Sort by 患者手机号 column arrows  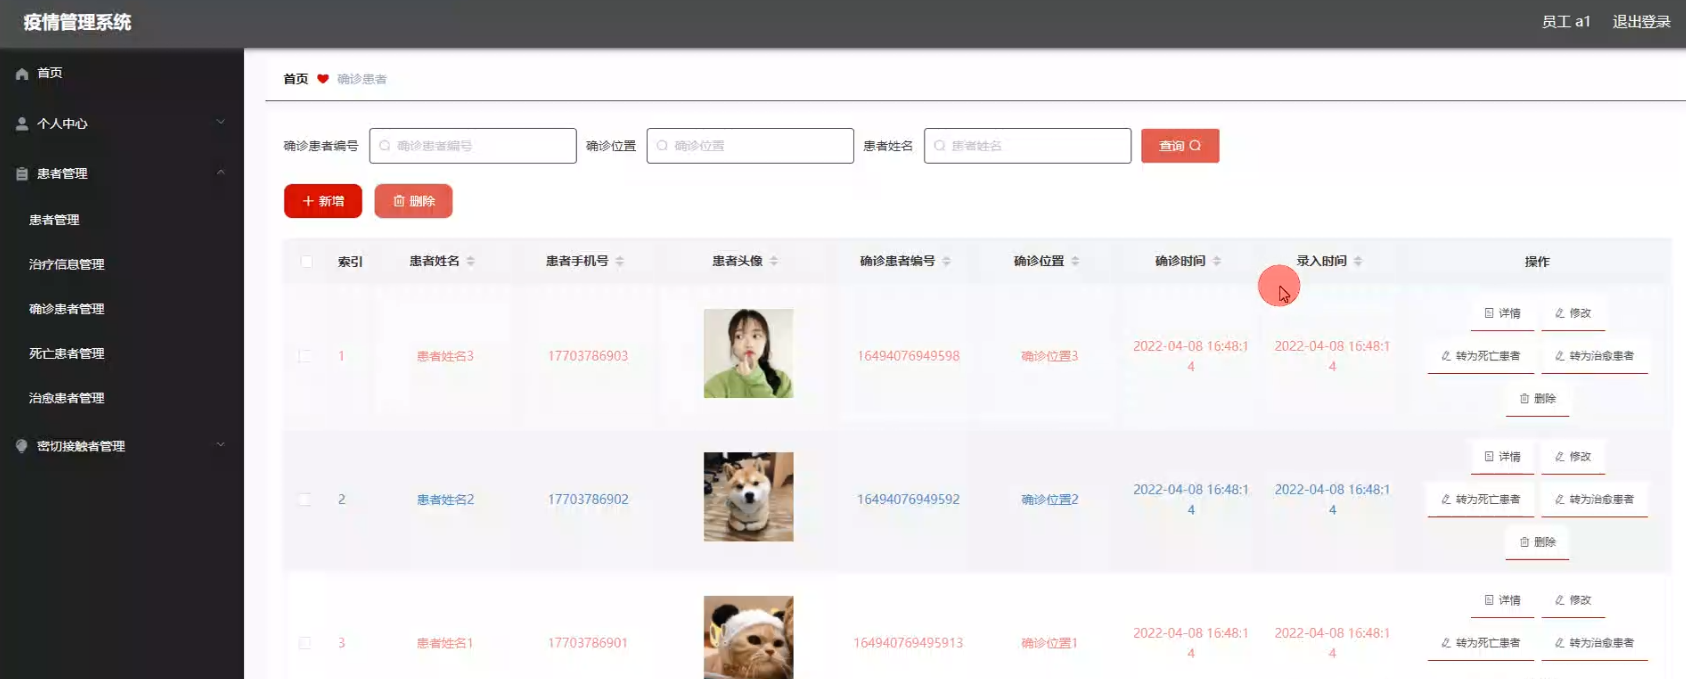point(620,261)
